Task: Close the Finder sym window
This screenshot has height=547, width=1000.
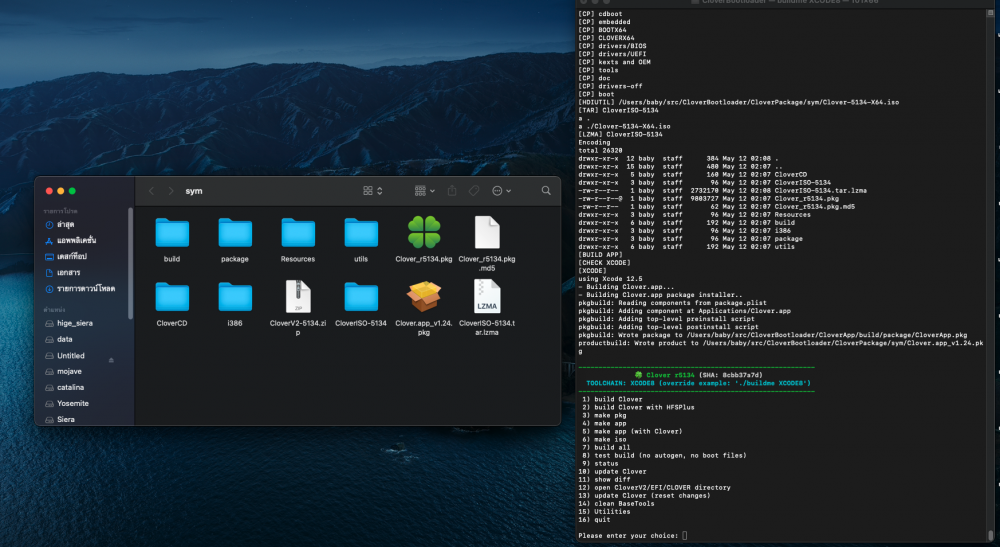Action: click(x=49, y=191)
